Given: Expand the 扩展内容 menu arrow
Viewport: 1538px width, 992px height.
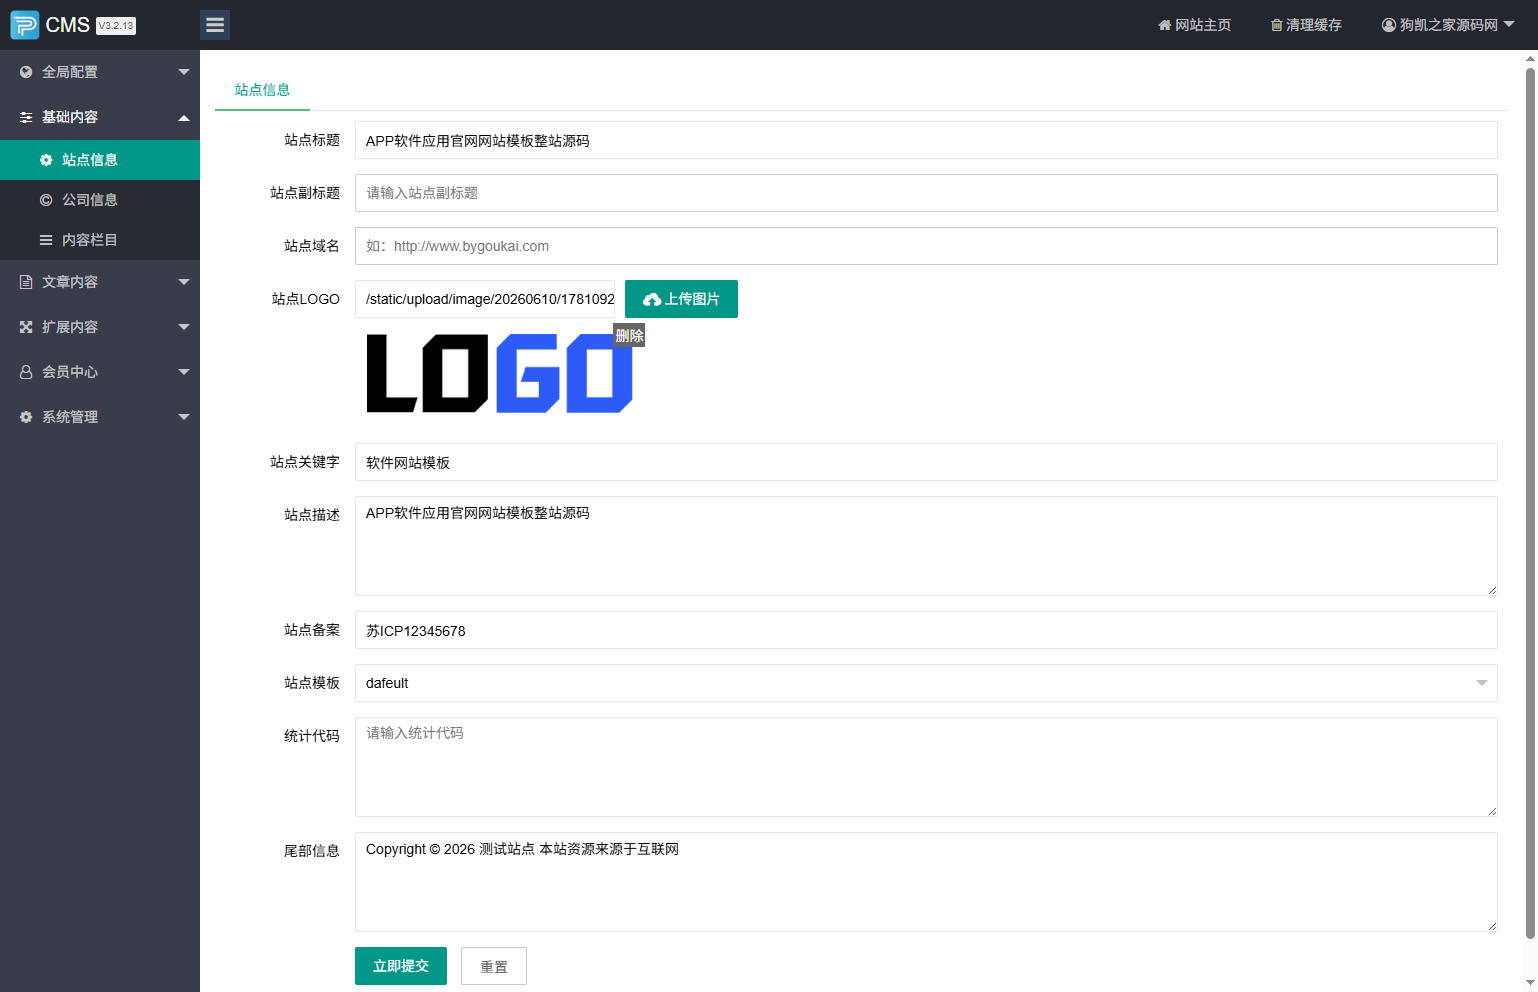Looking at the screenshot, I should 184,327.
